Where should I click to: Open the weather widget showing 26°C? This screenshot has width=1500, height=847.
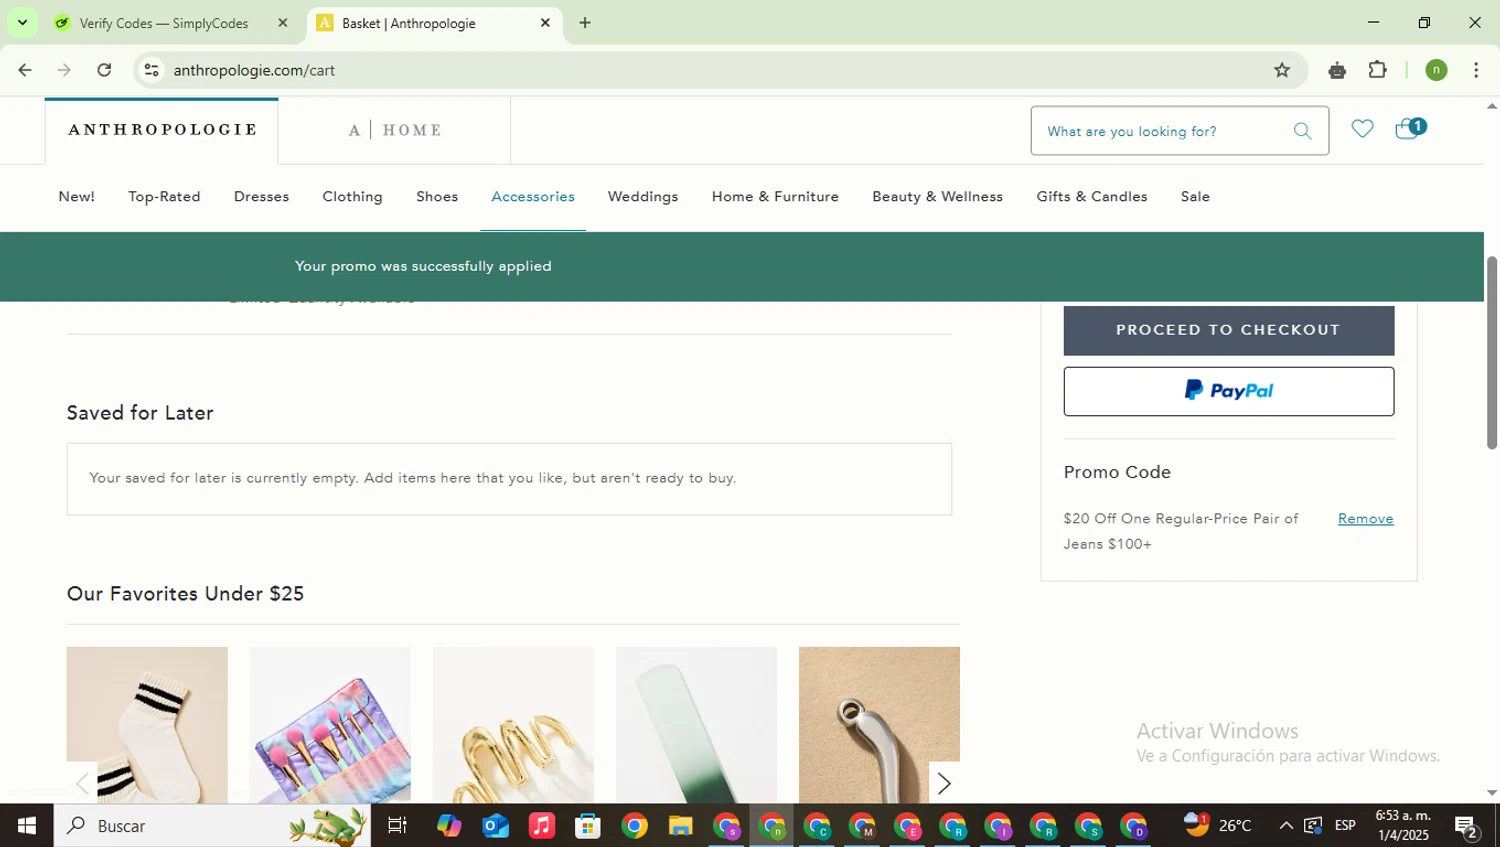point(1217,825)
